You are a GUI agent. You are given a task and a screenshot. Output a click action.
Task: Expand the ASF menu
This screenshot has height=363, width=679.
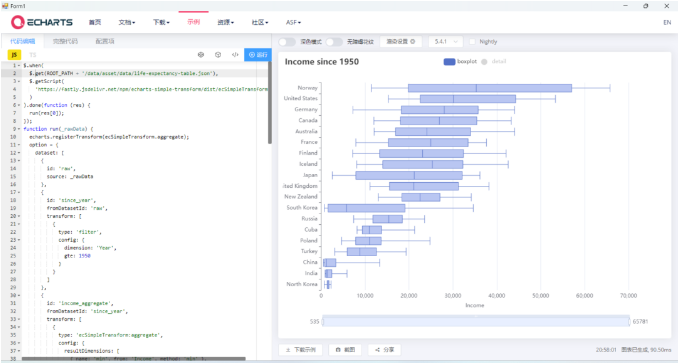click(x=293, y=23)
